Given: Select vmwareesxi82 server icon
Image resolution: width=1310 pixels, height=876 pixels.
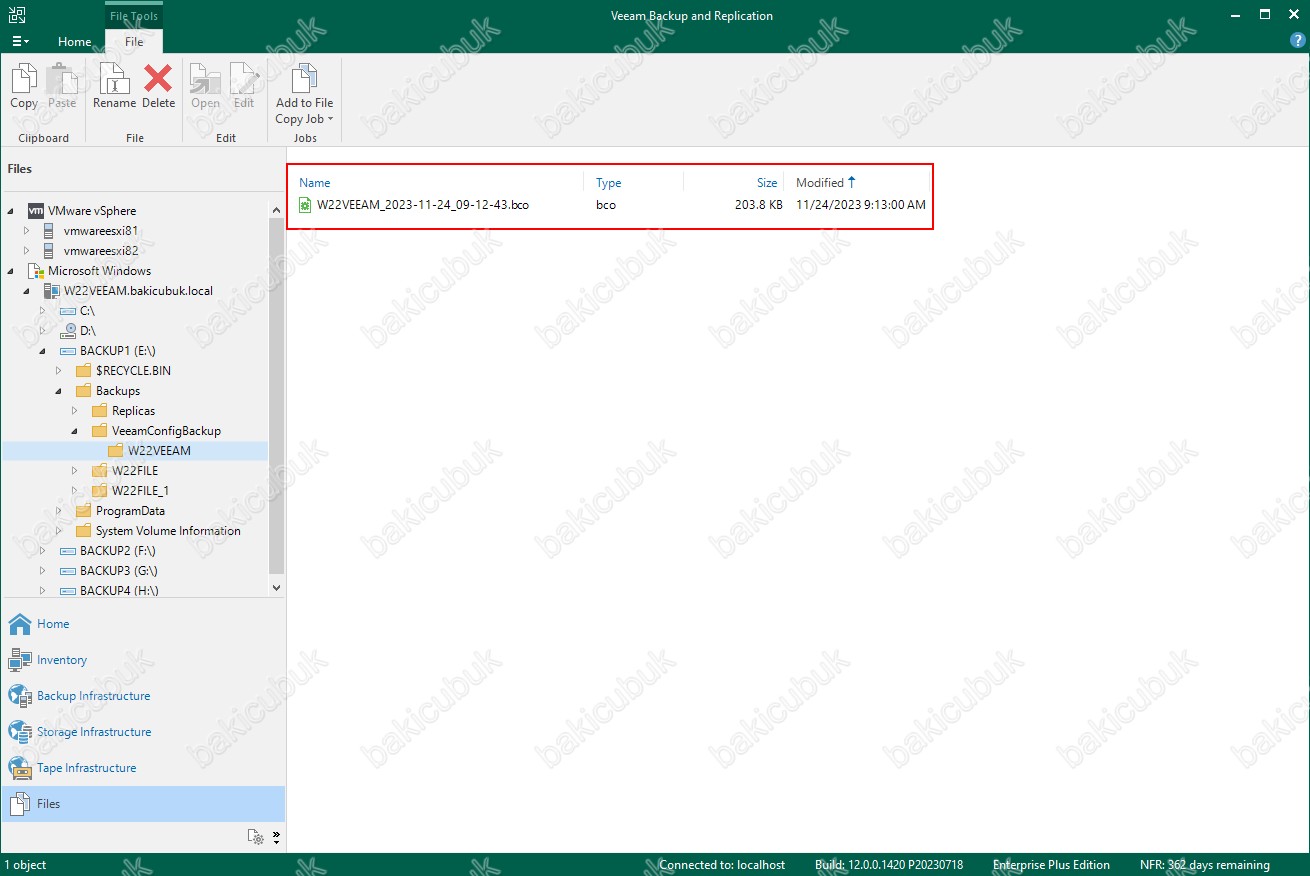Looking at the screenshot, I should (49, 251).
